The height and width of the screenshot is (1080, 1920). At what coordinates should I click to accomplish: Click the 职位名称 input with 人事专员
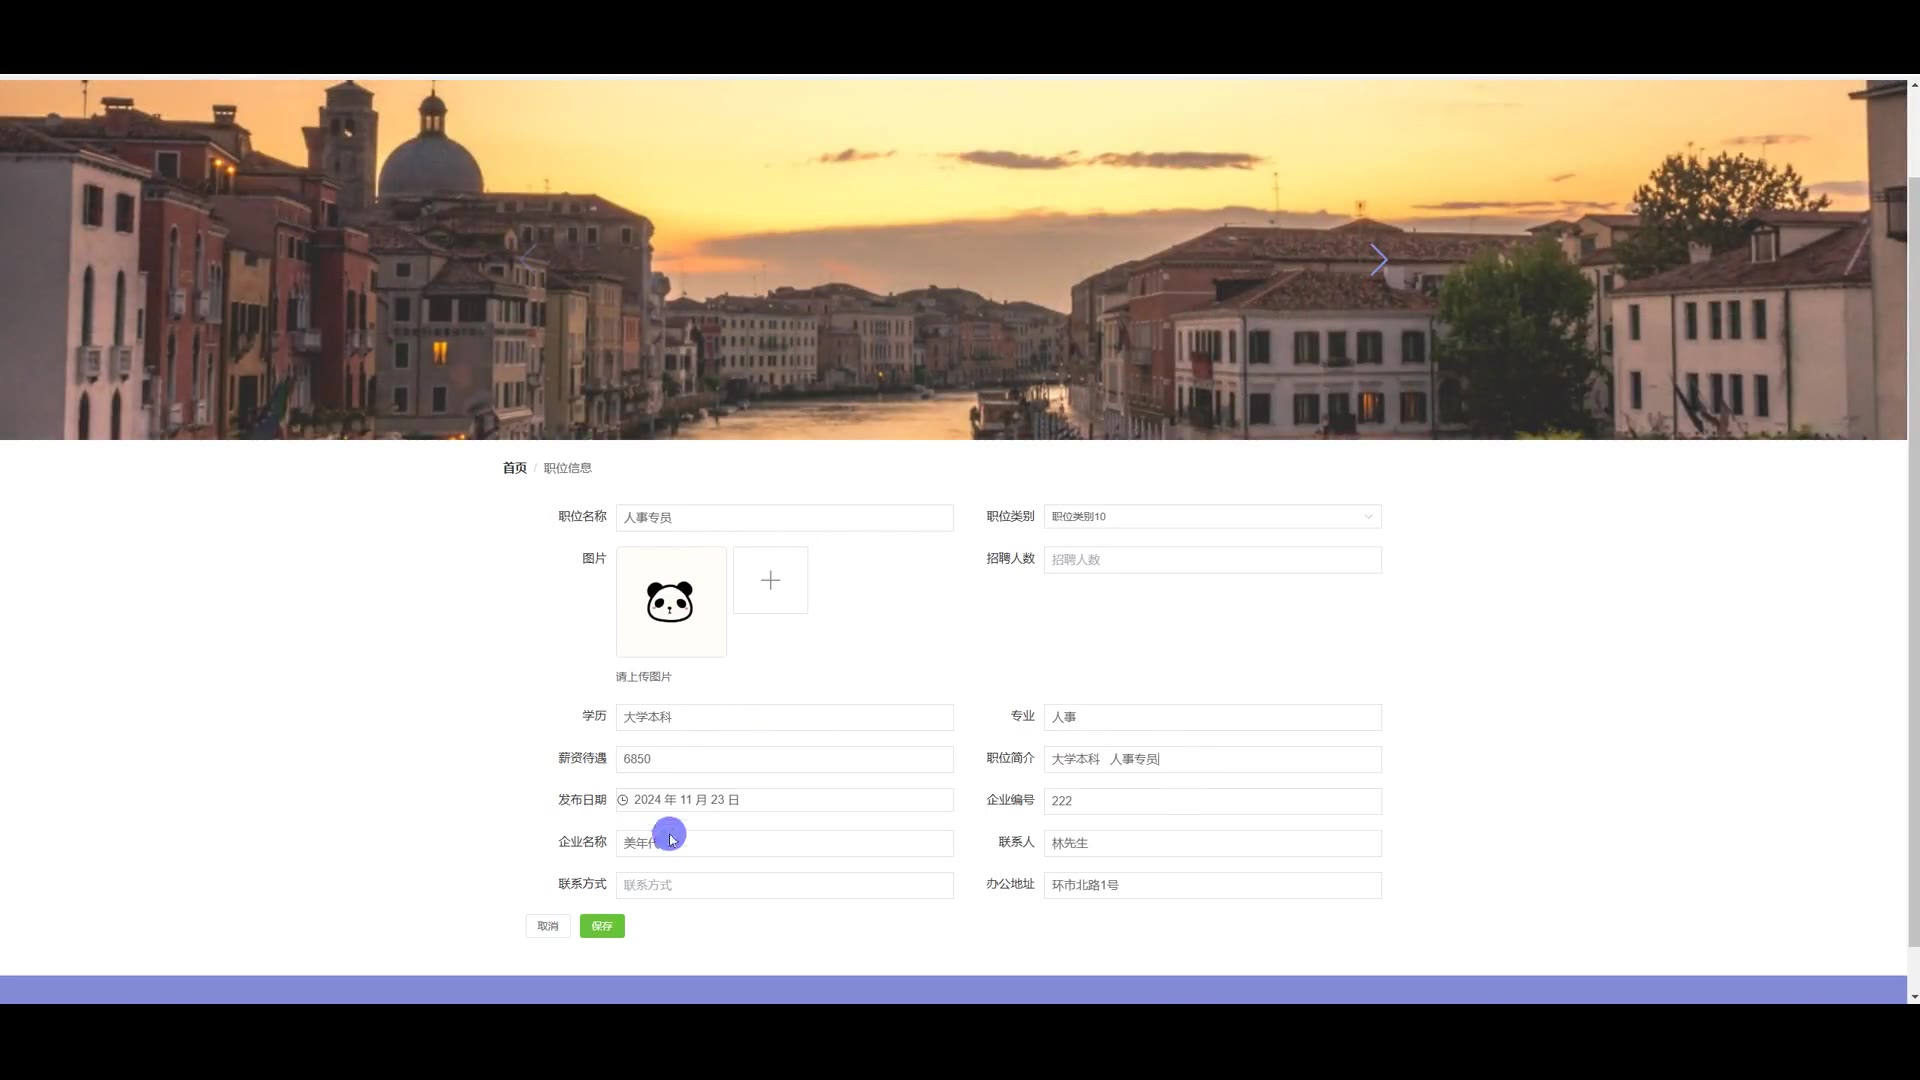(x=784, y=517)
